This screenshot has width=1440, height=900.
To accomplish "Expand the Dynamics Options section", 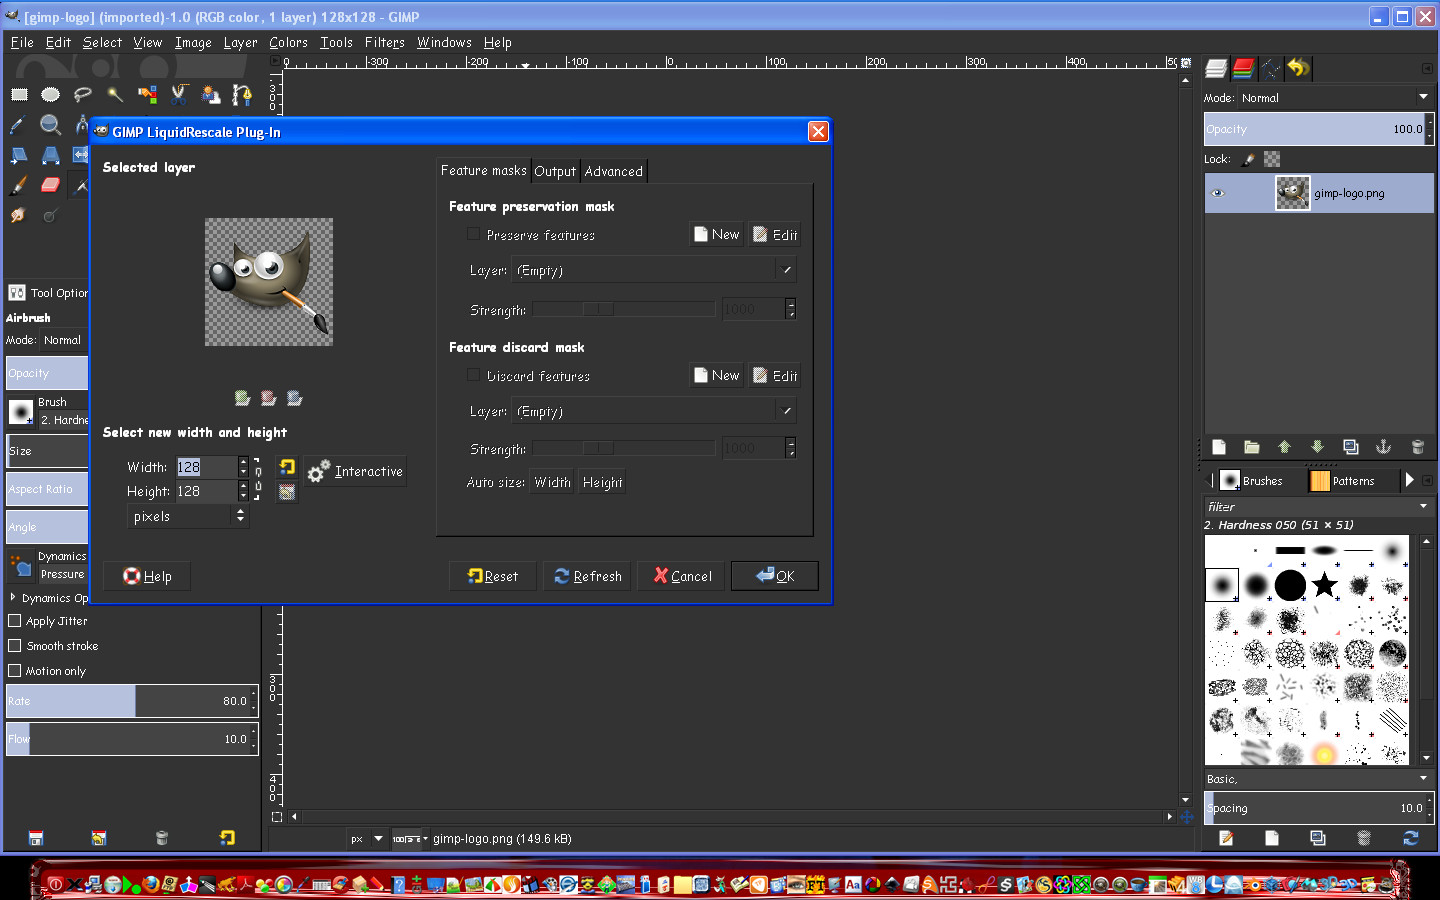I will coord(13,597).
